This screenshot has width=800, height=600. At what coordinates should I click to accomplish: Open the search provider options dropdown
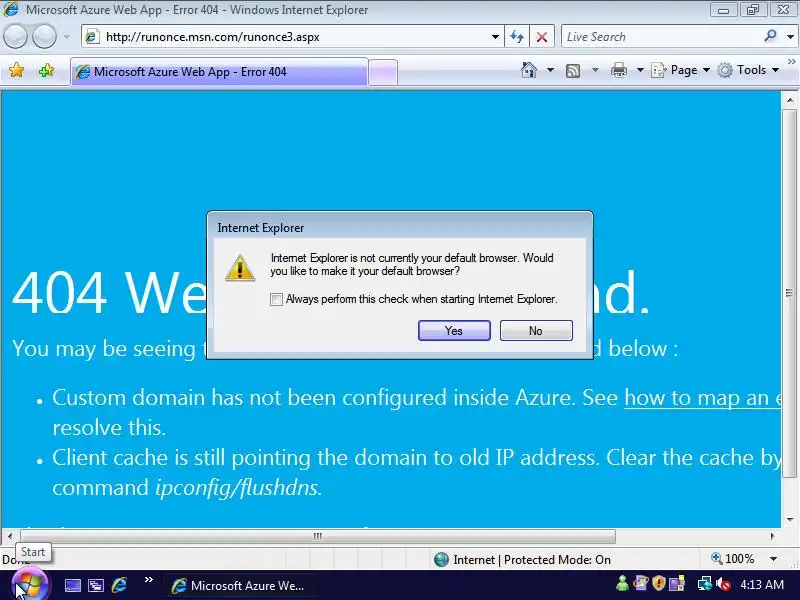[x=790, y=37]
